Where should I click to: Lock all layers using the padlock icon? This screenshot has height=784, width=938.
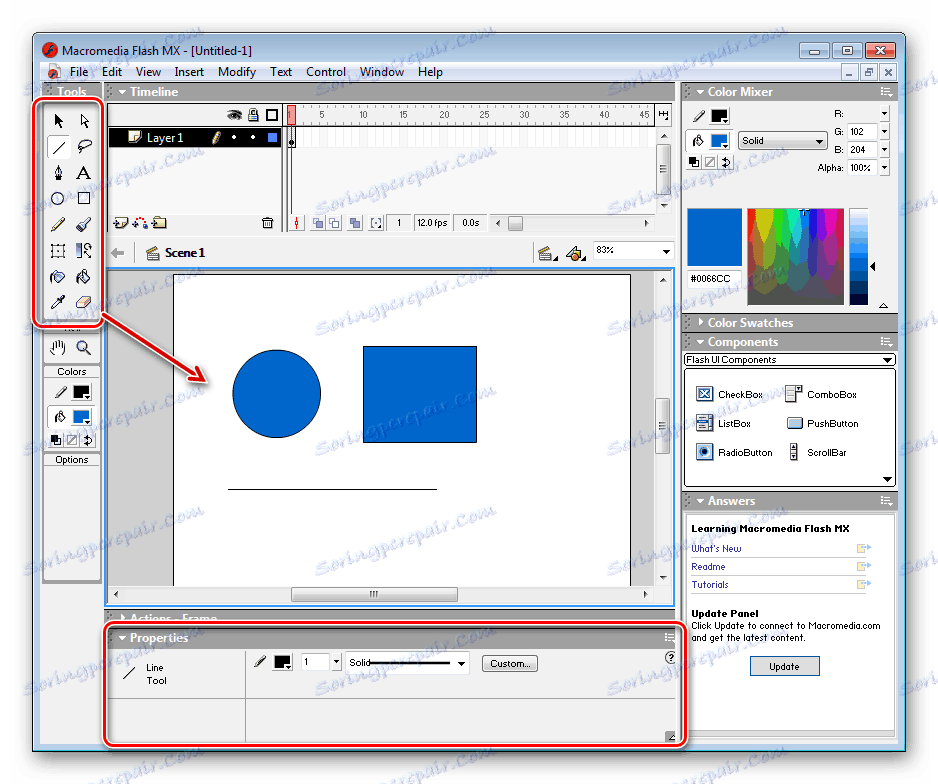pyautogui.click(x=253, y=115)
